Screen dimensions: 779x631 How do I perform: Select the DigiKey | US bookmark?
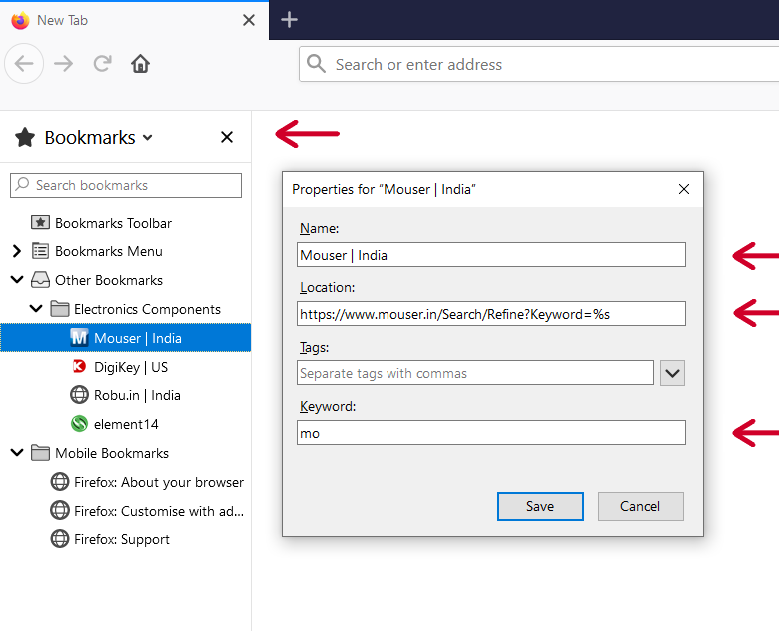131,367
